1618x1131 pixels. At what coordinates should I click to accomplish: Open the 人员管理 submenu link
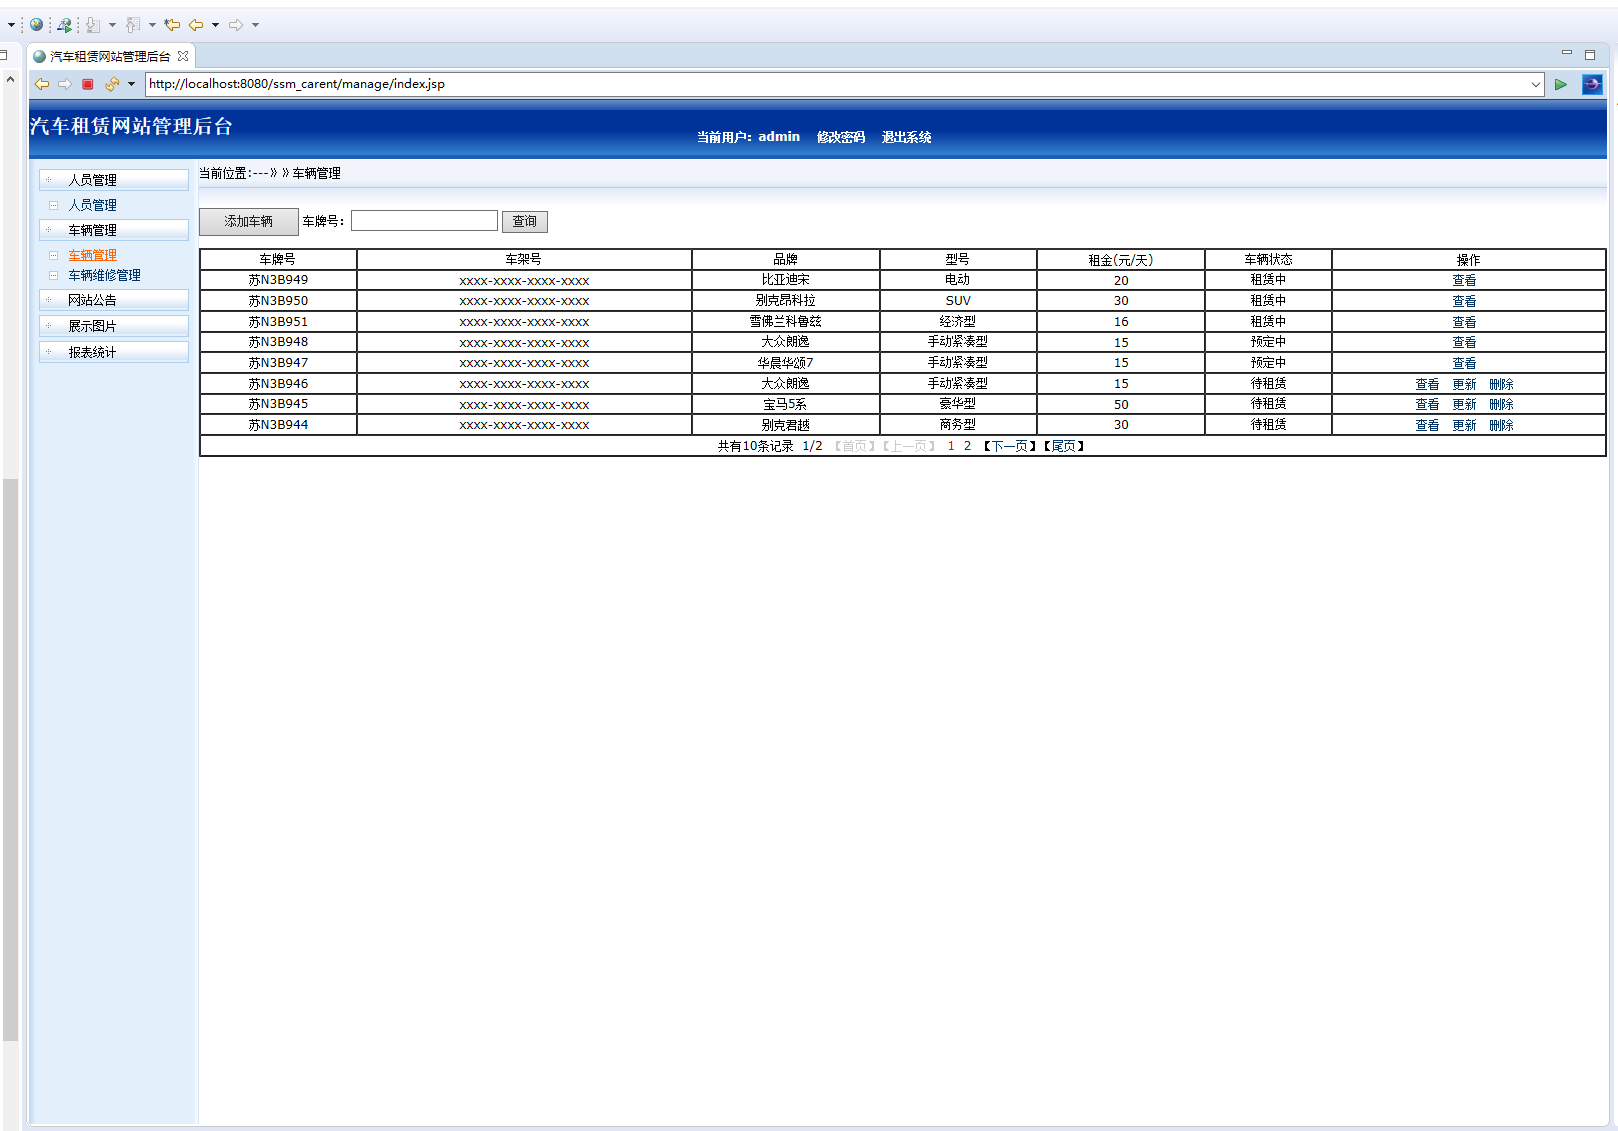coord(92,205)
